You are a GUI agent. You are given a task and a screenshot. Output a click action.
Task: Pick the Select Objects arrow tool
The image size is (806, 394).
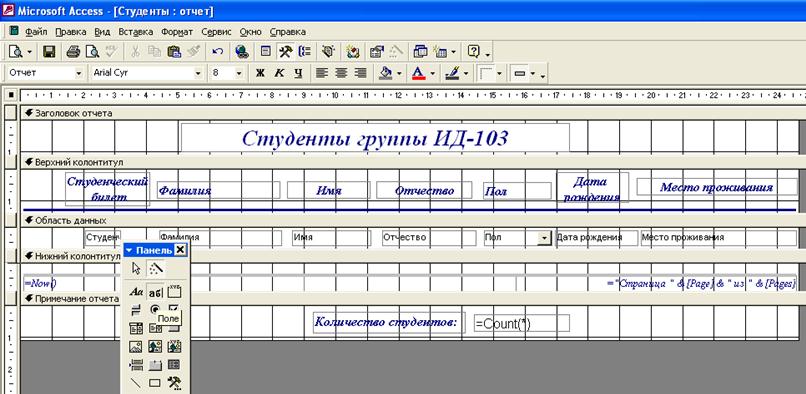tap(136, 268)
